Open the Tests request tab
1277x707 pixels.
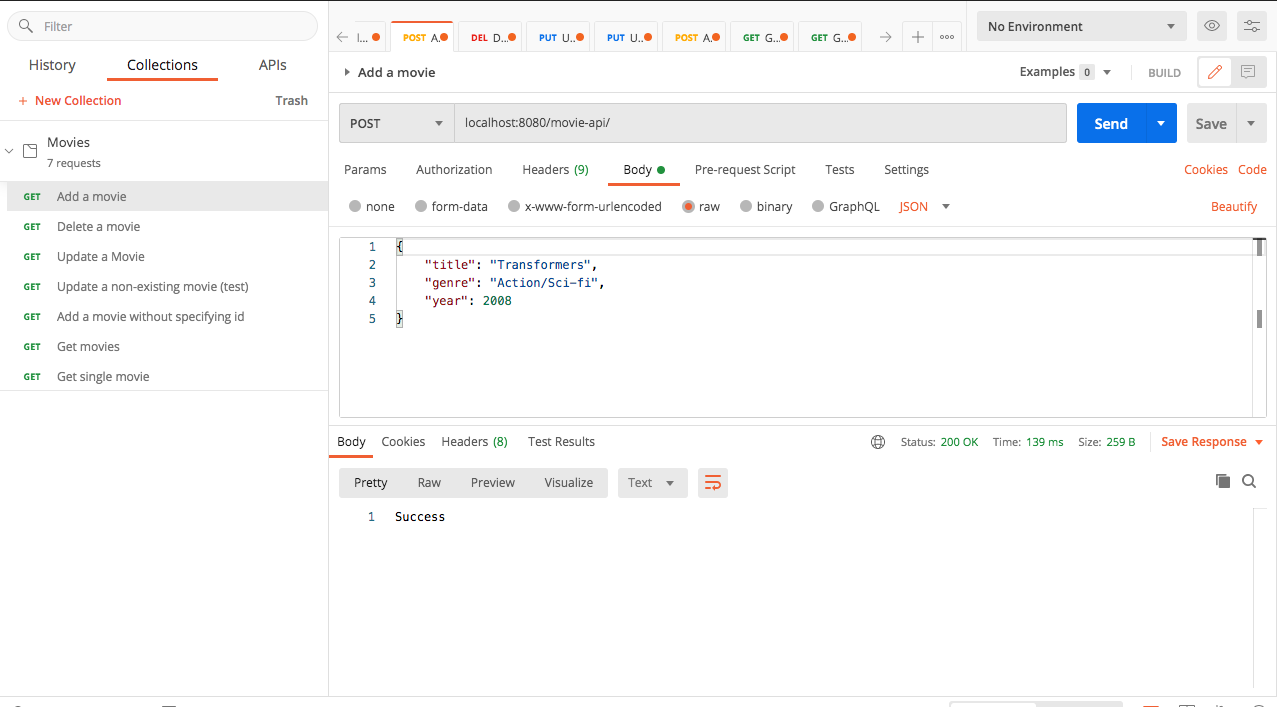tap(840, 170)
